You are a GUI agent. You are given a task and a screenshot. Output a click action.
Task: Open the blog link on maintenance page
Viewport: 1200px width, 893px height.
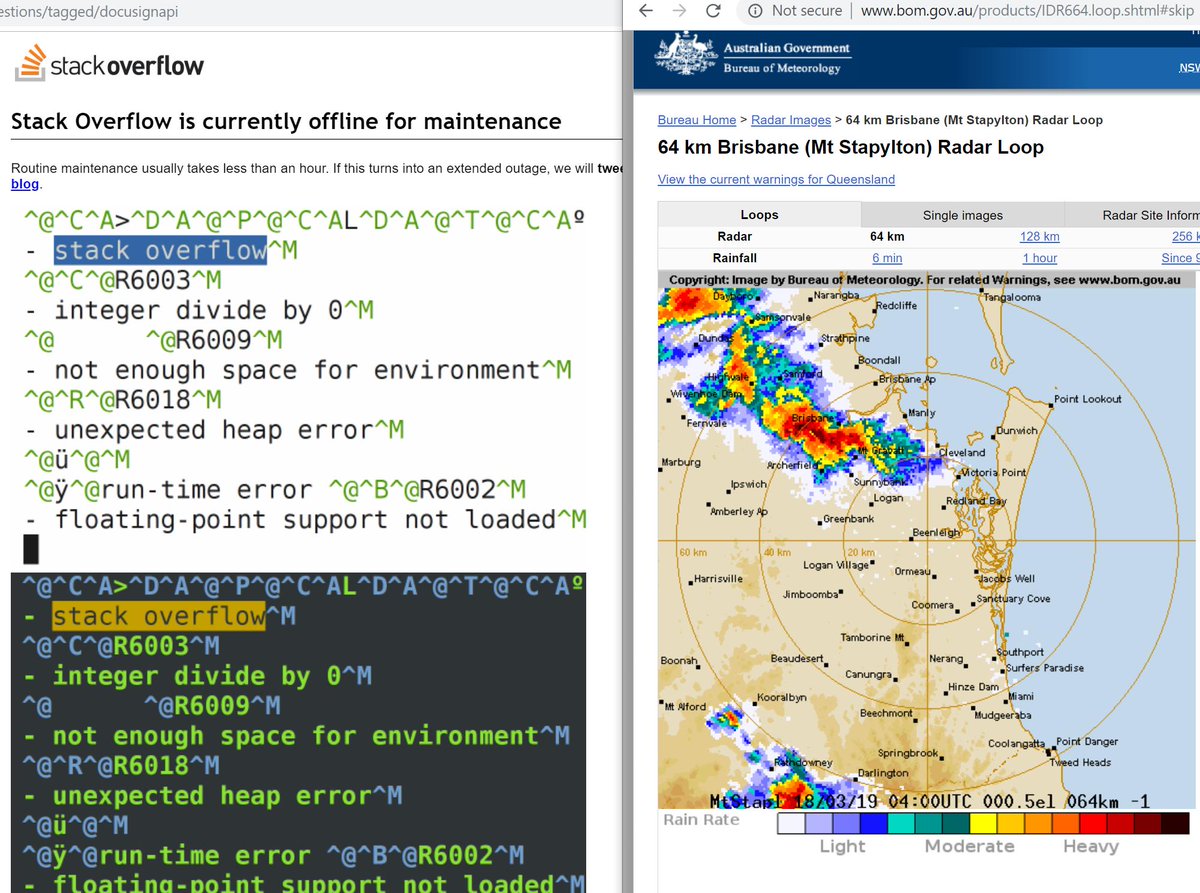click(x=25, y=185)
